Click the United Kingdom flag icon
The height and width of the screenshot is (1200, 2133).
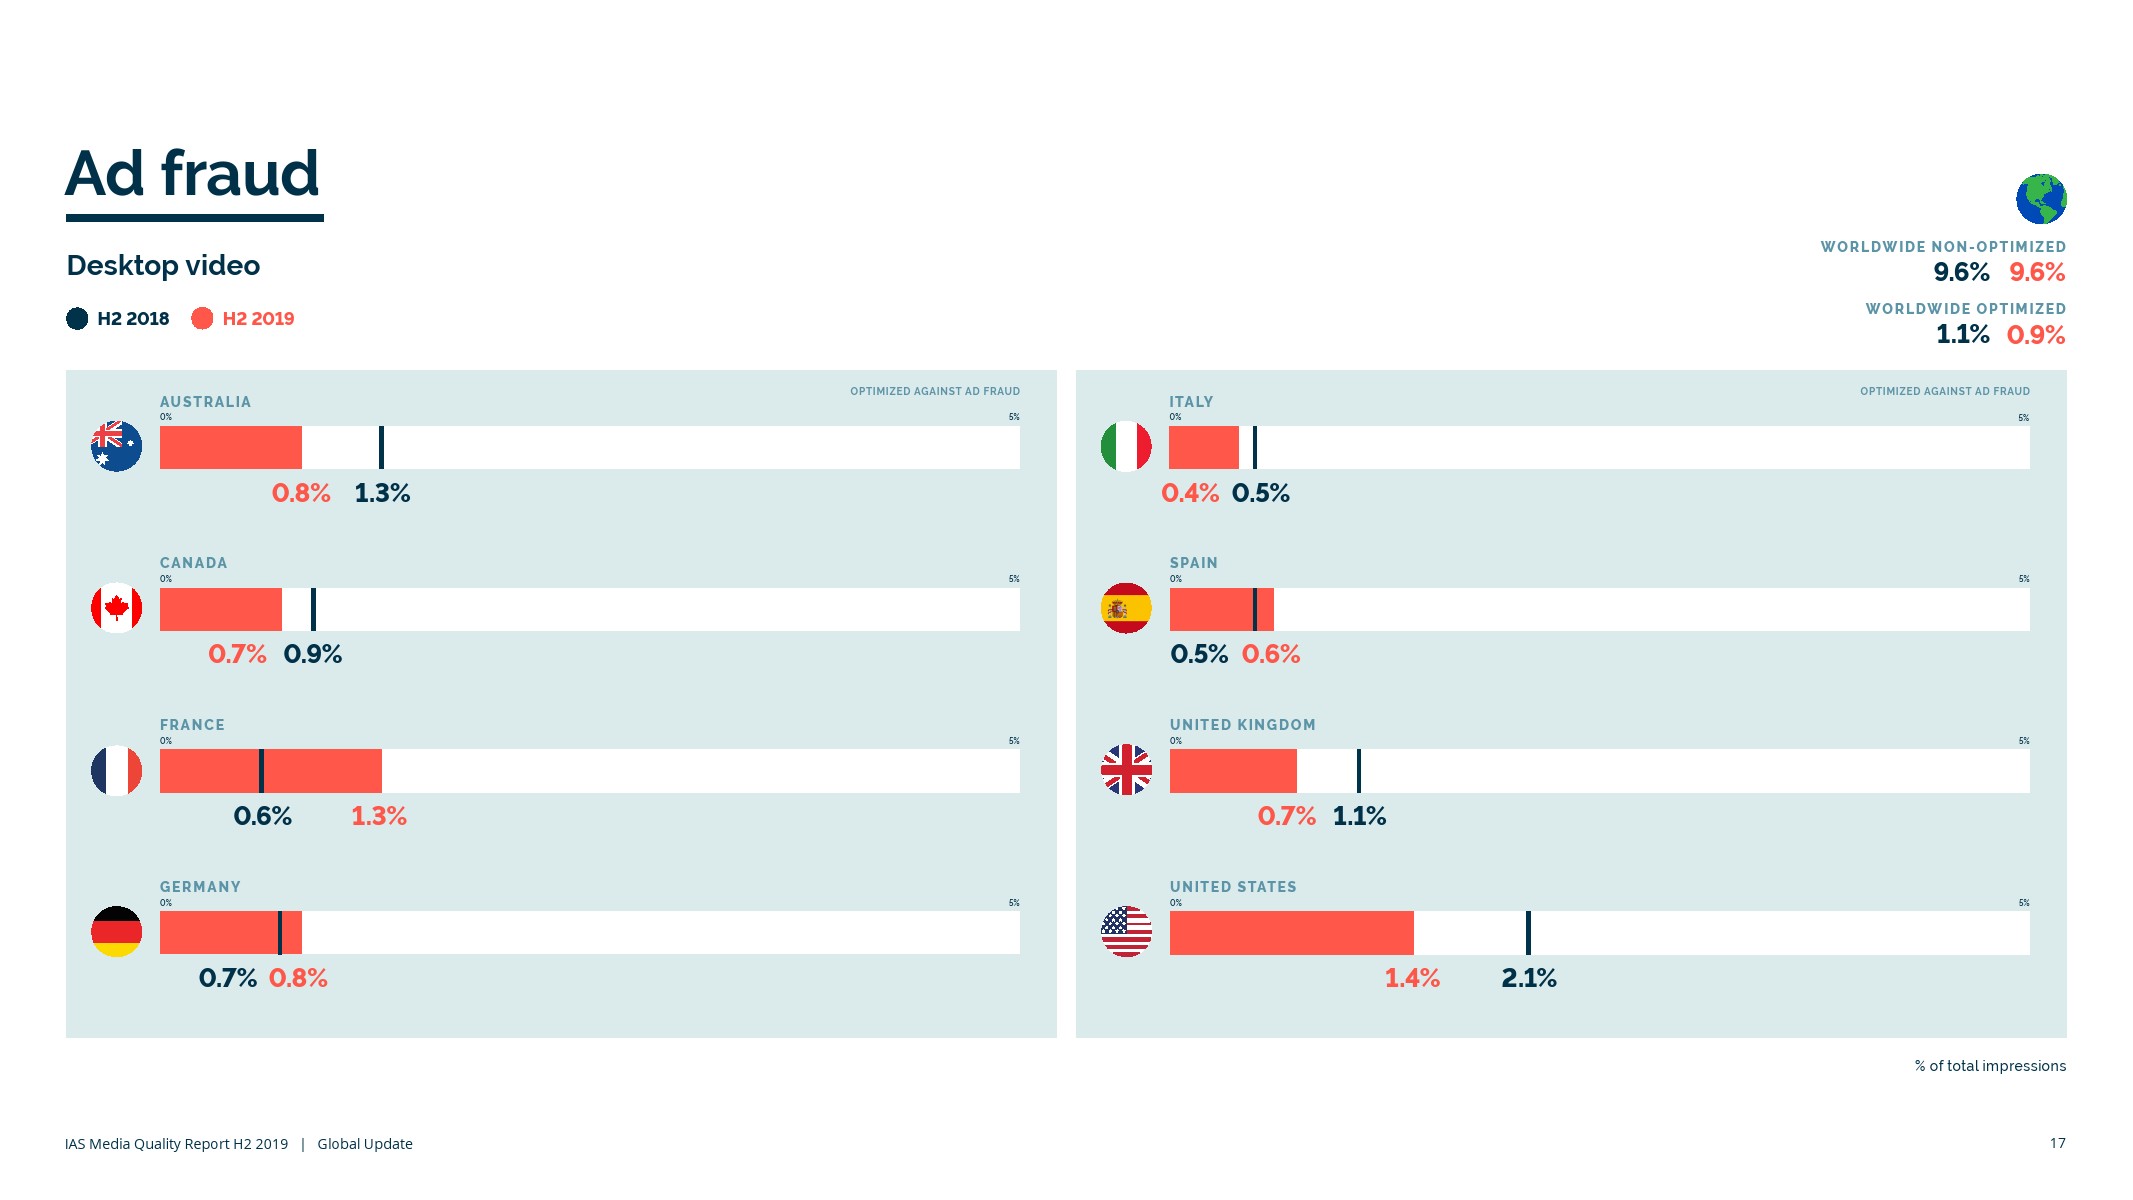pyautogui.click(x=1126, y=770)
